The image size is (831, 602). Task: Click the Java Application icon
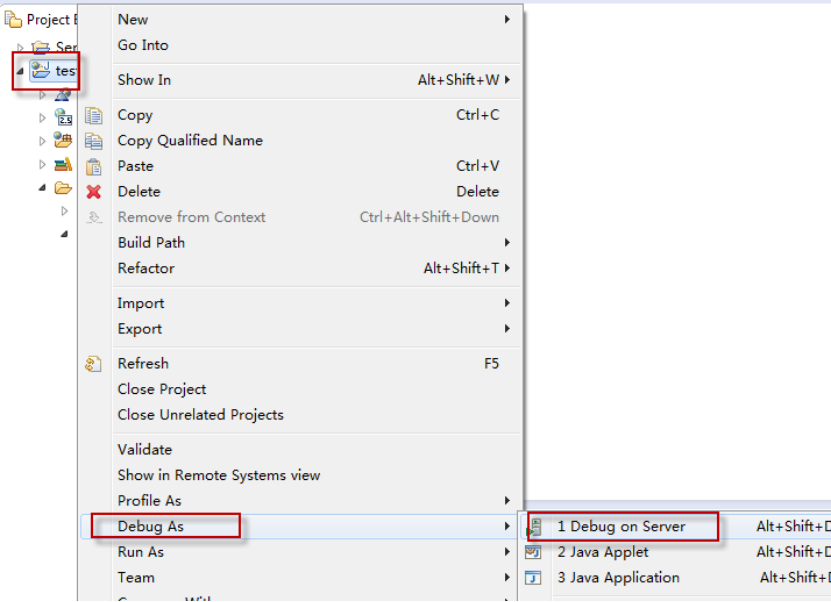click(533, 578)
